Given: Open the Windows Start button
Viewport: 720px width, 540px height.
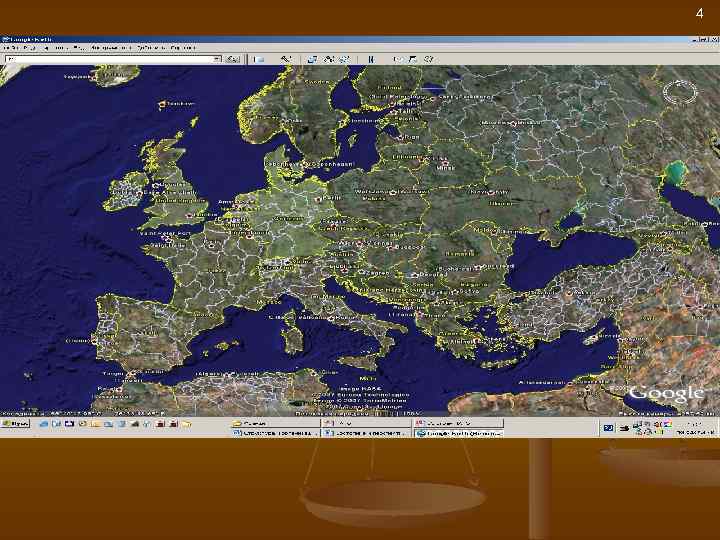Looking at the screenshot, I should [x=16, y=424].
